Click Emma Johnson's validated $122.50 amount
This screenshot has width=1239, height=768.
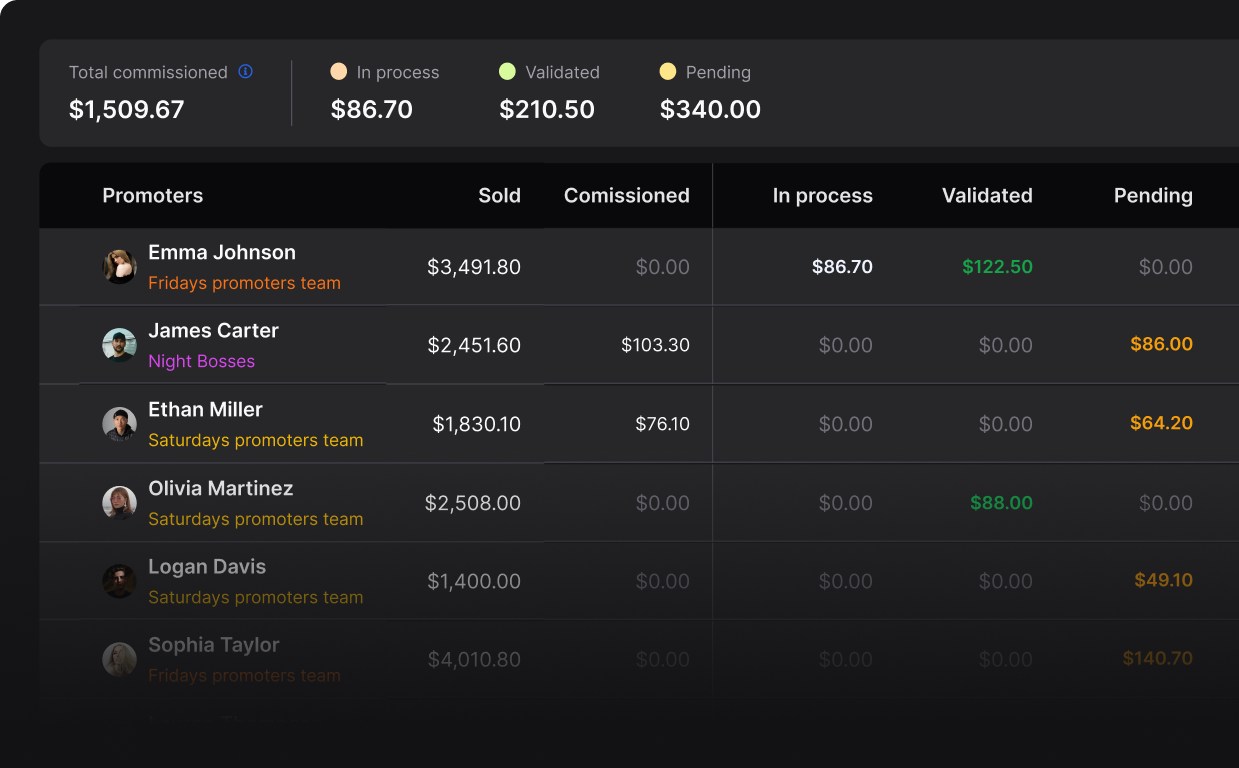(997, 266)
